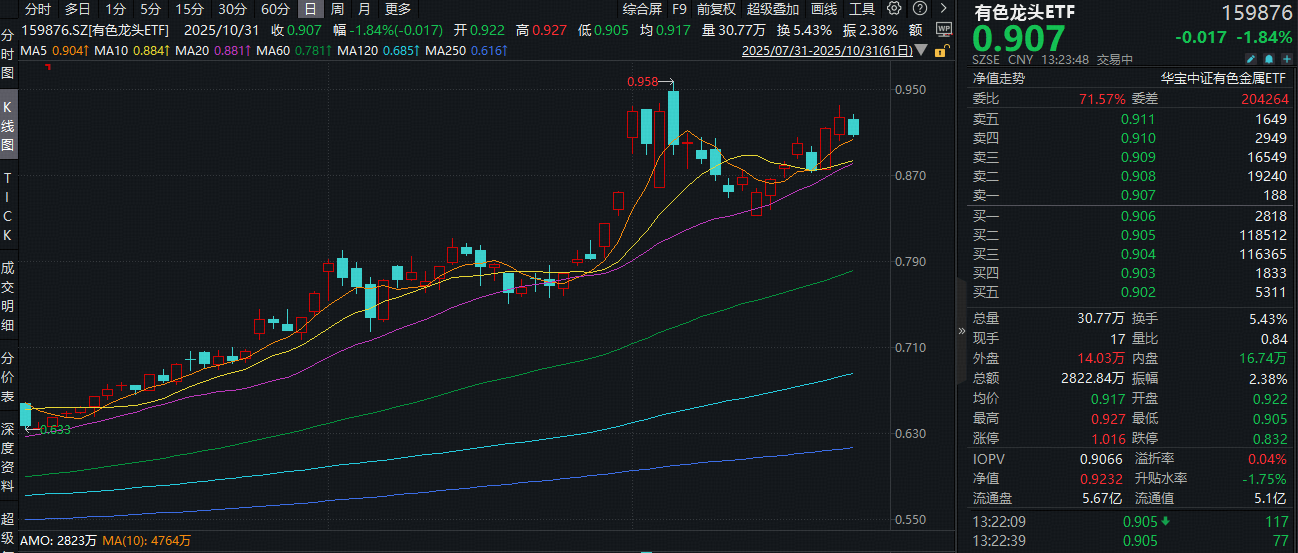Select the 60分 timeframe
Viewport: 1298px width, 553px height.
tap(275, 9)
